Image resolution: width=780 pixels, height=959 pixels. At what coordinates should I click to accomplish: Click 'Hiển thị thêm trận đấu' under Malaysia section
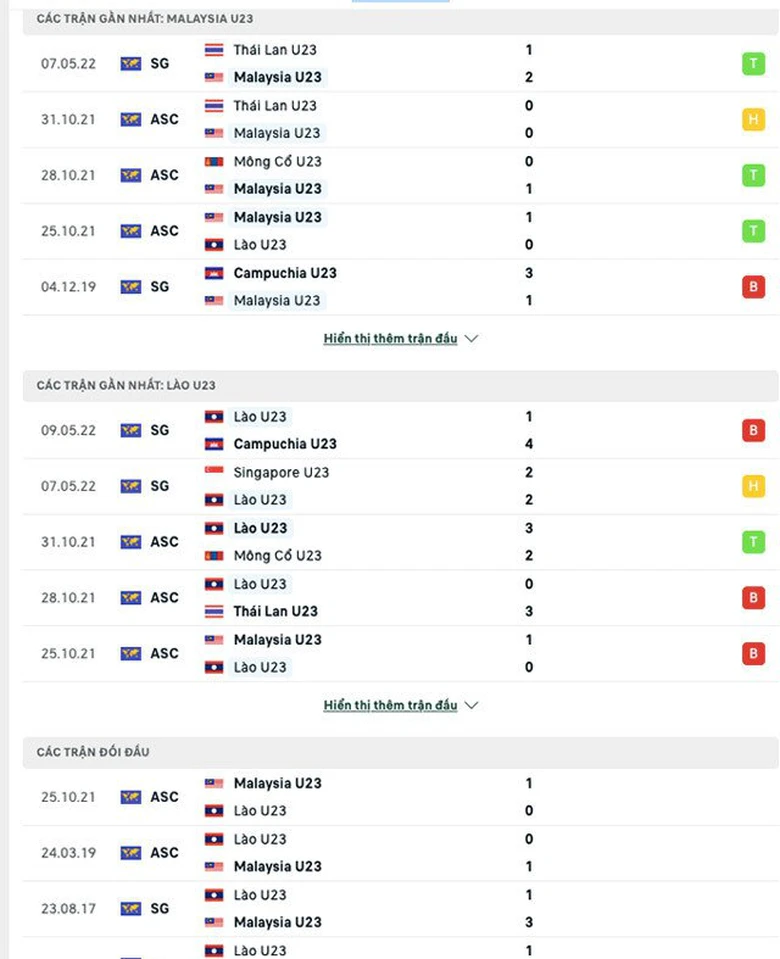pos(390,339)
